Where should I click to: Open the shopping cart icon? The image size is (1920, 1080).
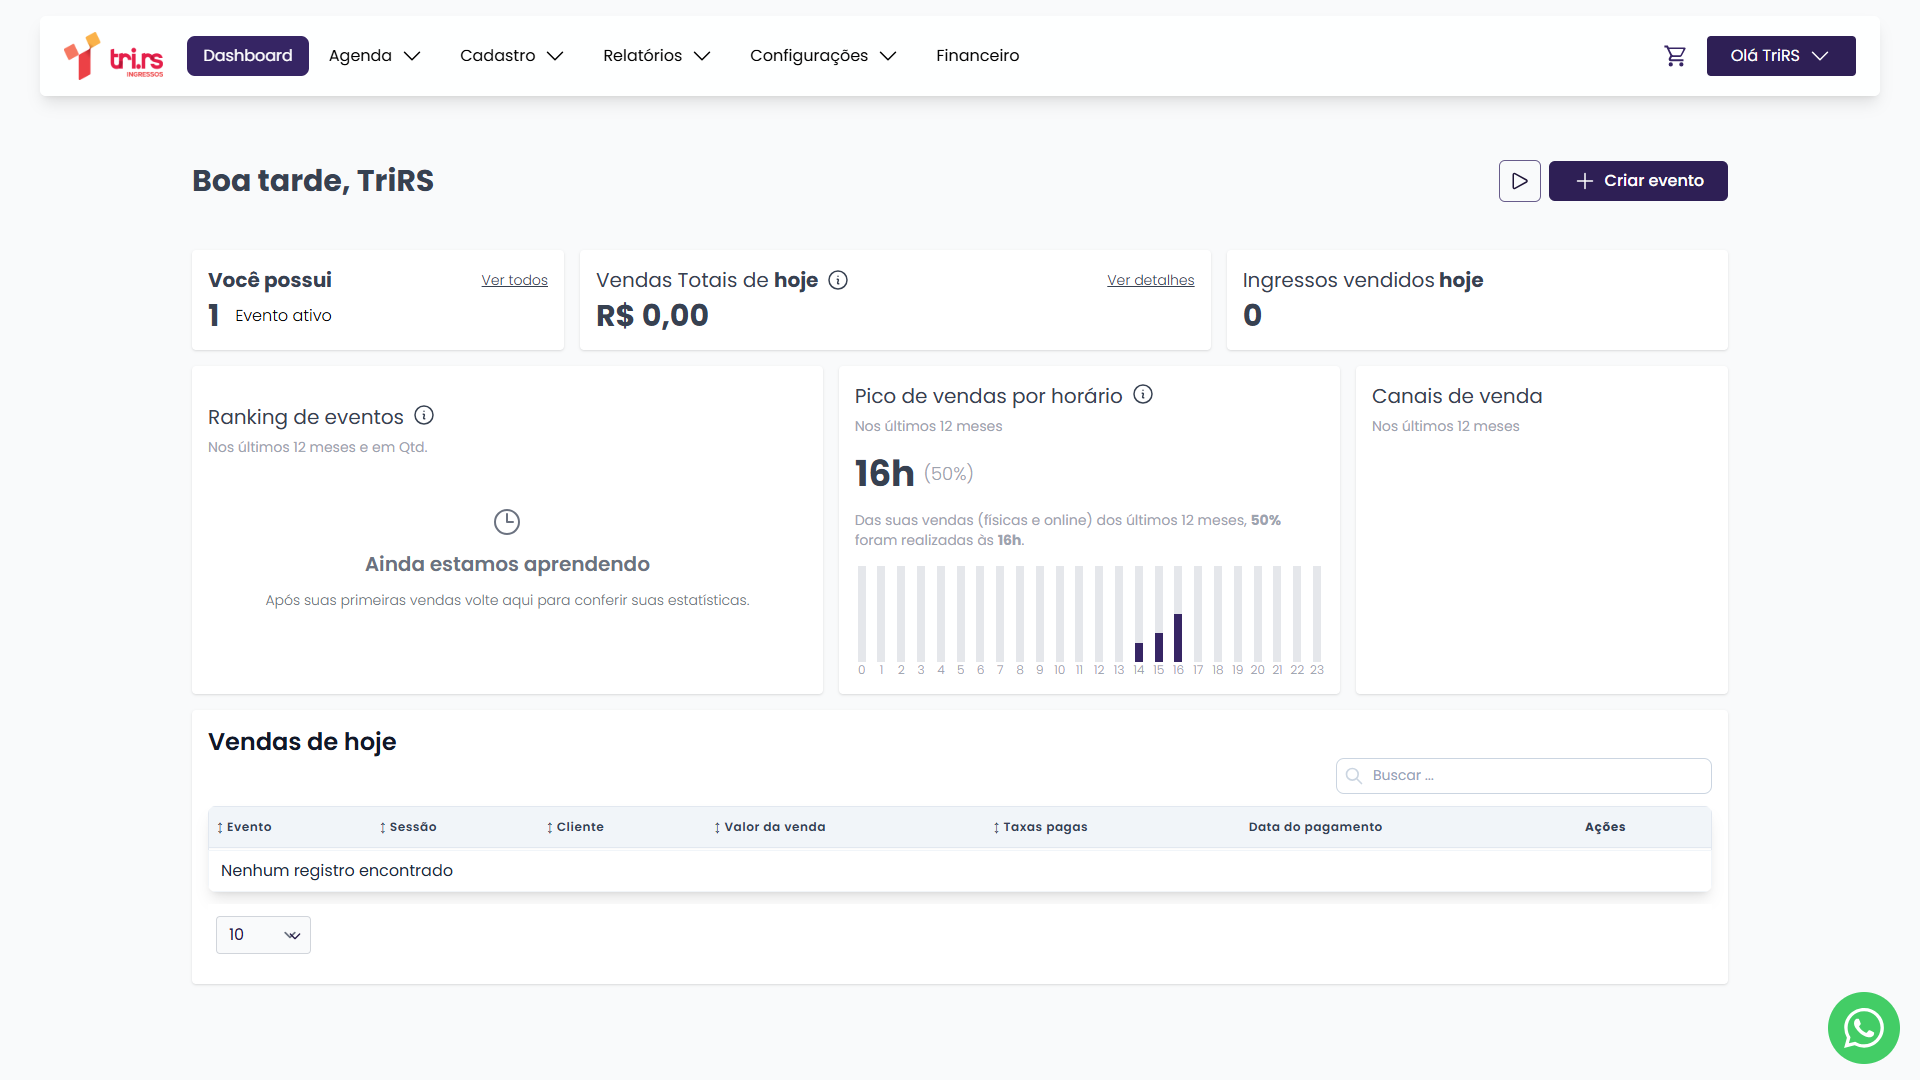(1675, 56)
